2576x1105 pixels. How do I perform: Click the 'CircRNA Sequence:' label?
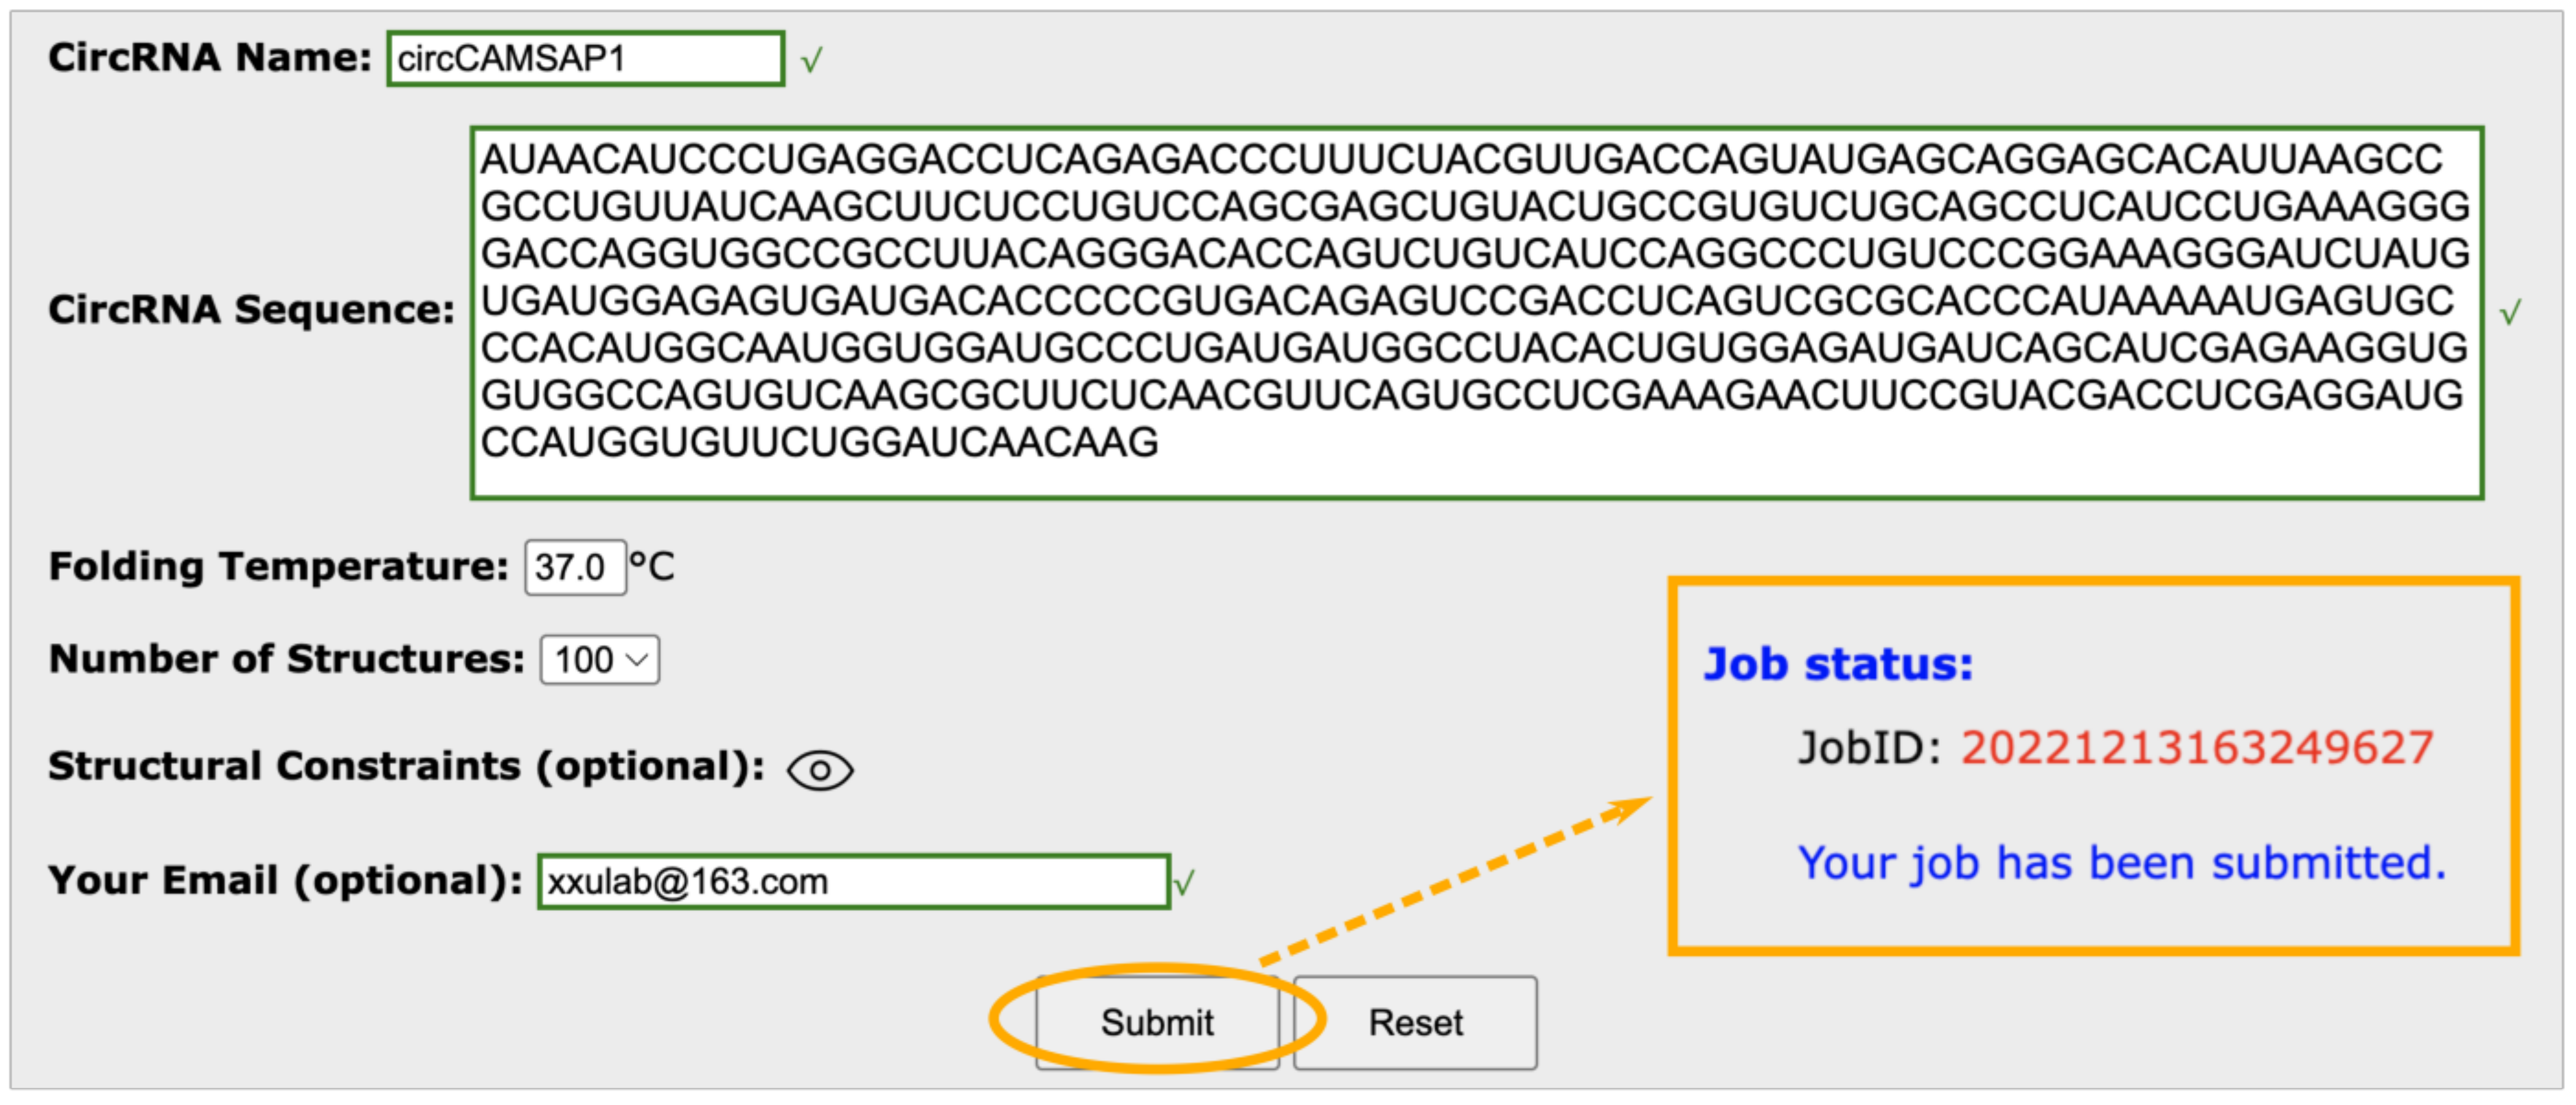[x=251, y=310]
